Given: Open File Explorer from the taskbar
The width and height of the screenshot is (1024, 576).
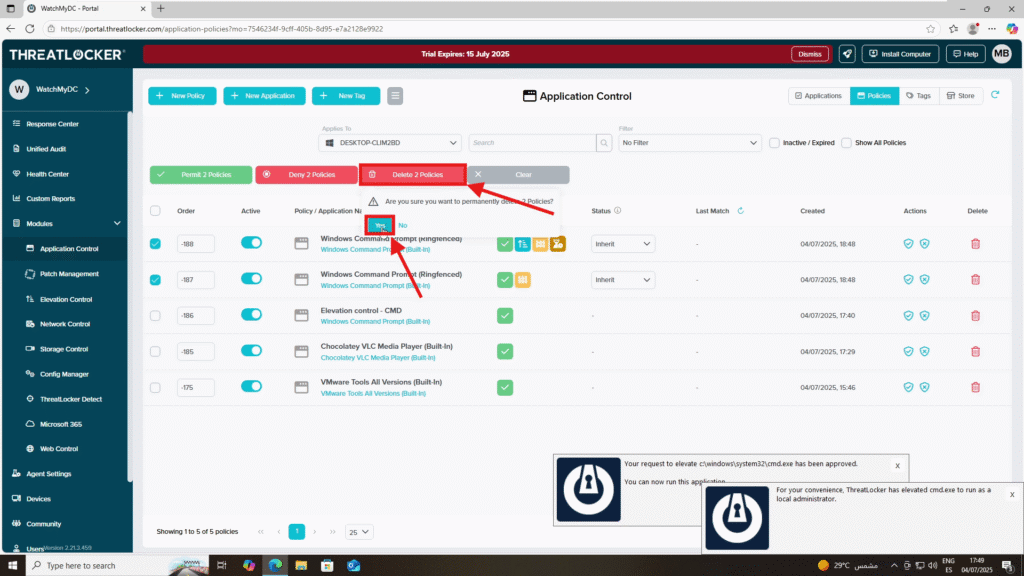Looking at the screenshot, I should click(x=301, y=566).
